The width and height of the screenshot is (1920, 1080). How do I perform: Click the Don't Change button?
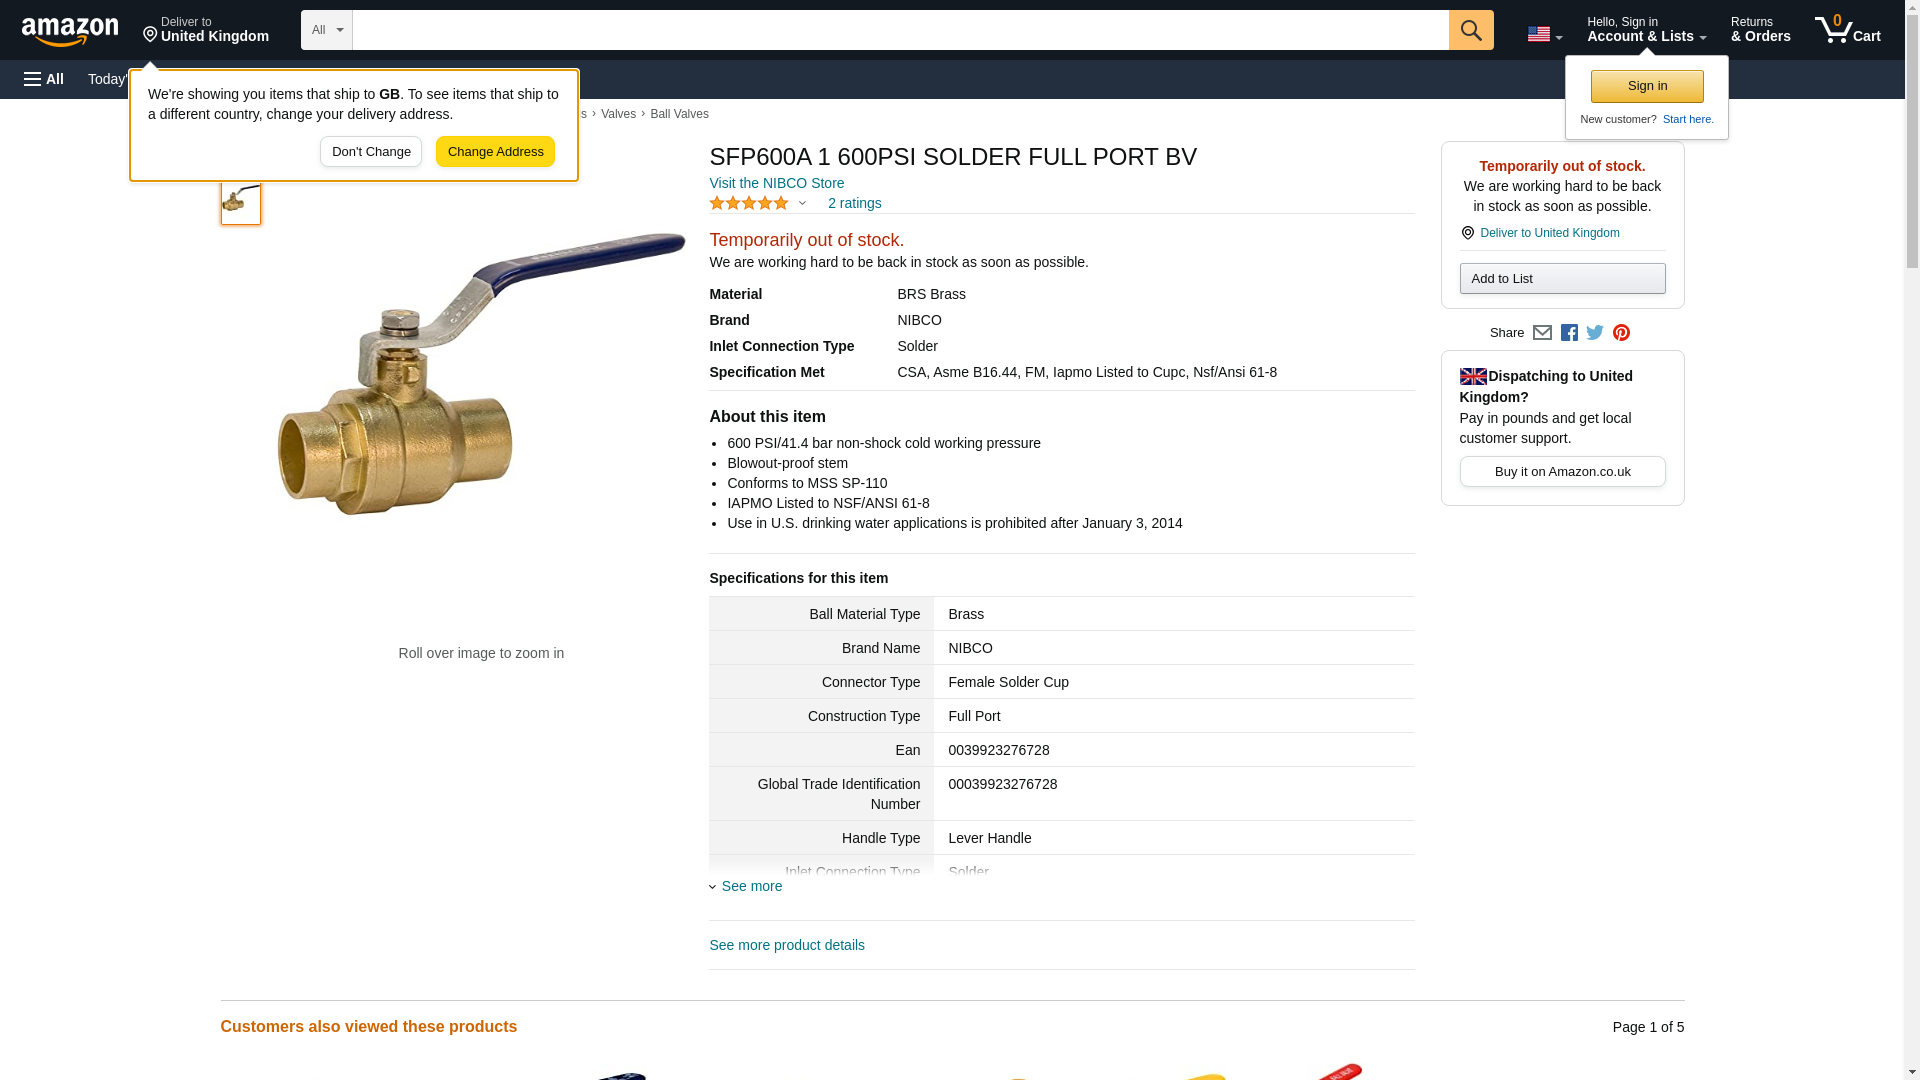(x=371, y=152)
